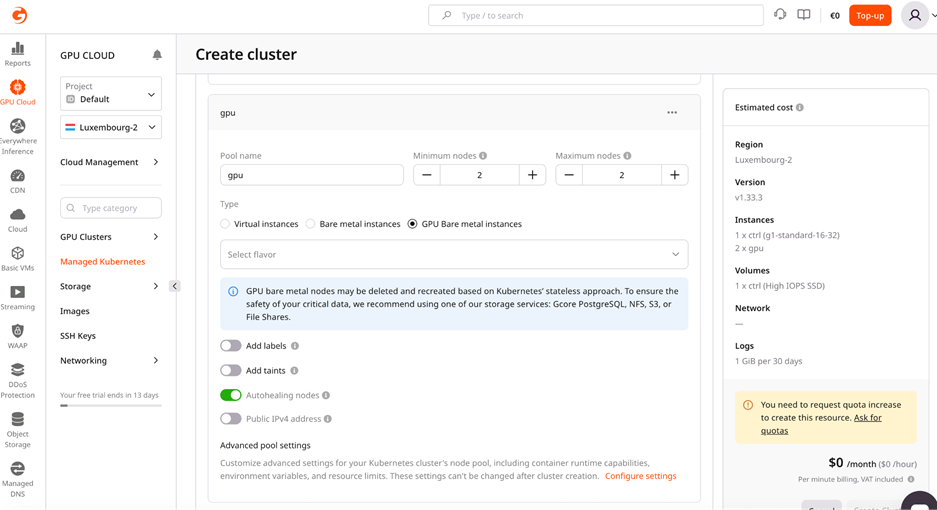Select Virtual instances radio button
The width and height of the screenshot is (937, 510).
point(225,224)
